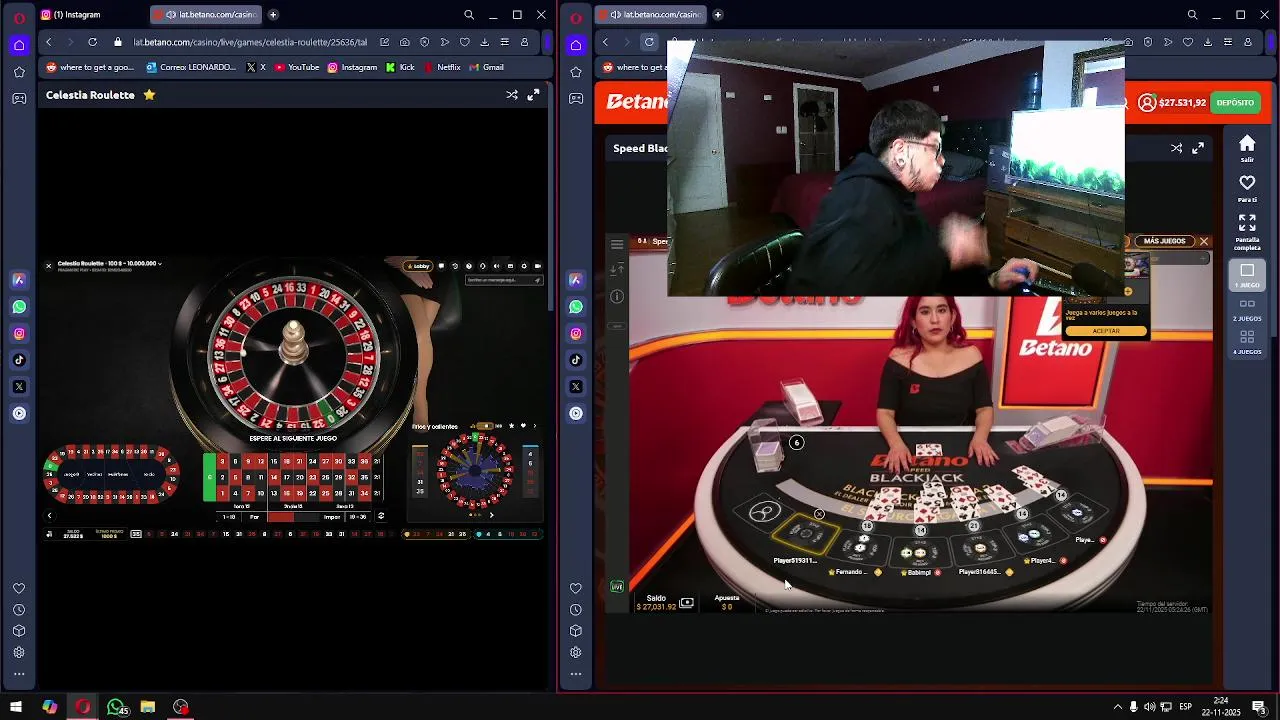Image resolution: width=1280 pixels, height=720 pixels.
Task: Favorite Celestia Roulette with yellow star
Action: [149, 95]
